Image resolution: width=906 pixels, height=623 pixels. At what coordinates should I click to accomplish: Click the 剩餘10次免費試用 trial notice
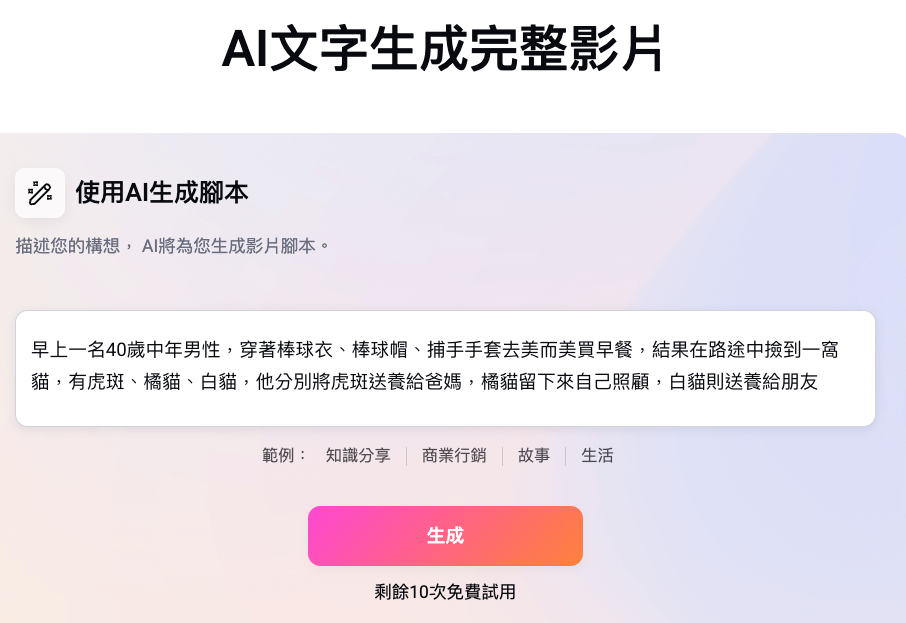click(x=445, y=590)
